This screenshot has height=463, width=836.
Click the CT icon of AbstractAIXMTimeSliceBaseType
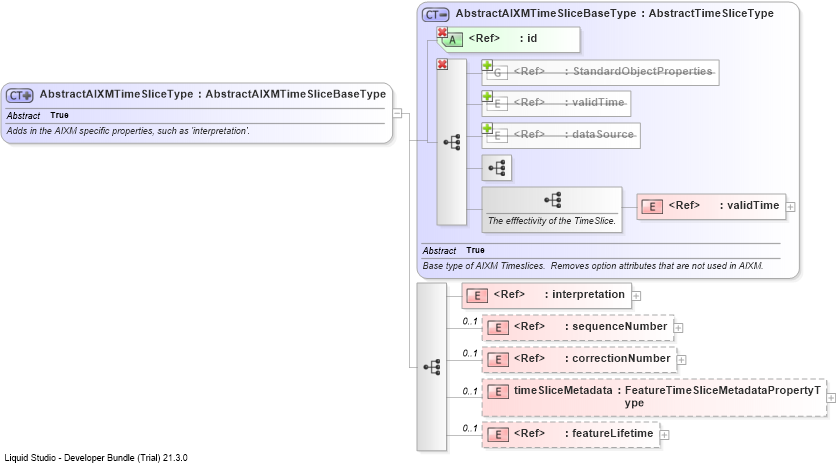point(436,15)
